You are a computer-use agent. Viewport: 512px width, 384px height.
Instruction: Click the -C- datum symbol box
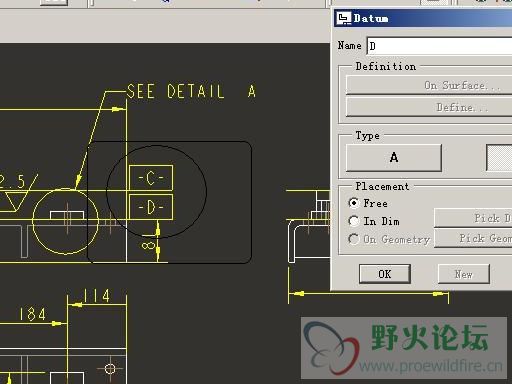pos(151,178)
